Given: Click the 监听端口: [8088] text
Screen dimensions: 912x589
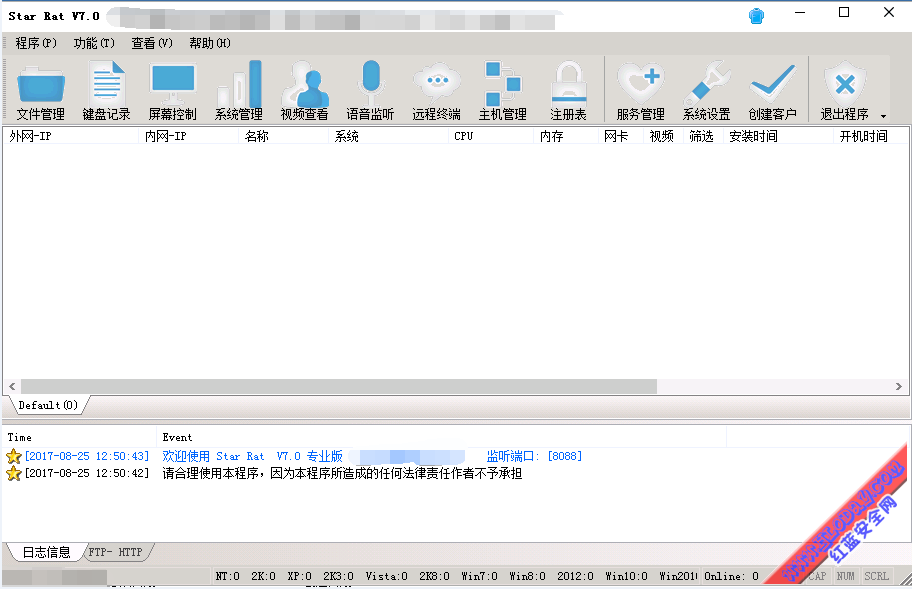Looking at the screenshot, I should click(534, 456).
